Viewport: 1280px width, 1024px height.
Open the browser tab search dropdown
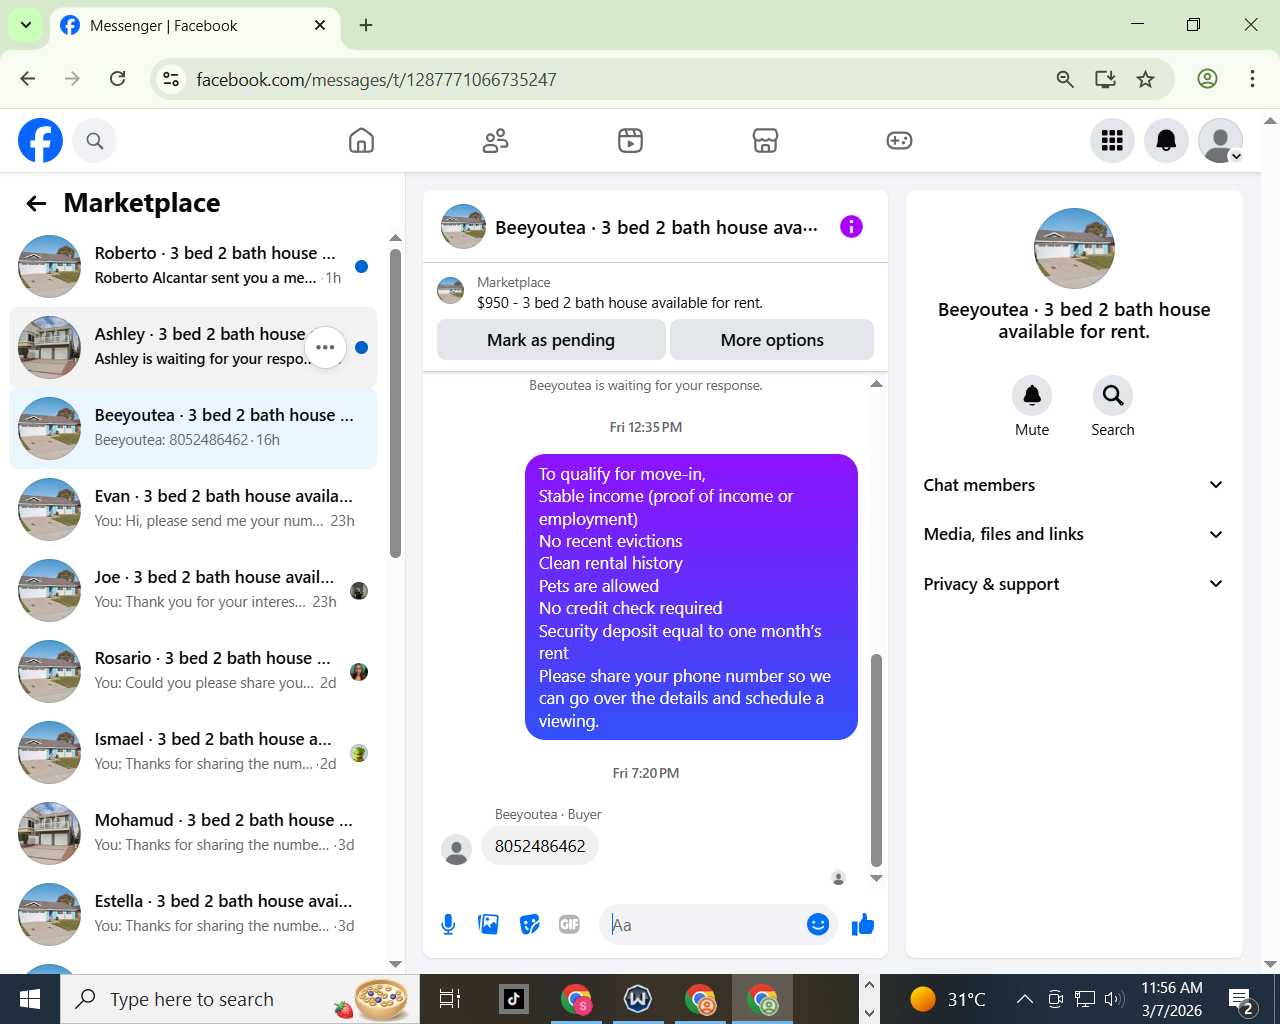click(x=26, y=25)
